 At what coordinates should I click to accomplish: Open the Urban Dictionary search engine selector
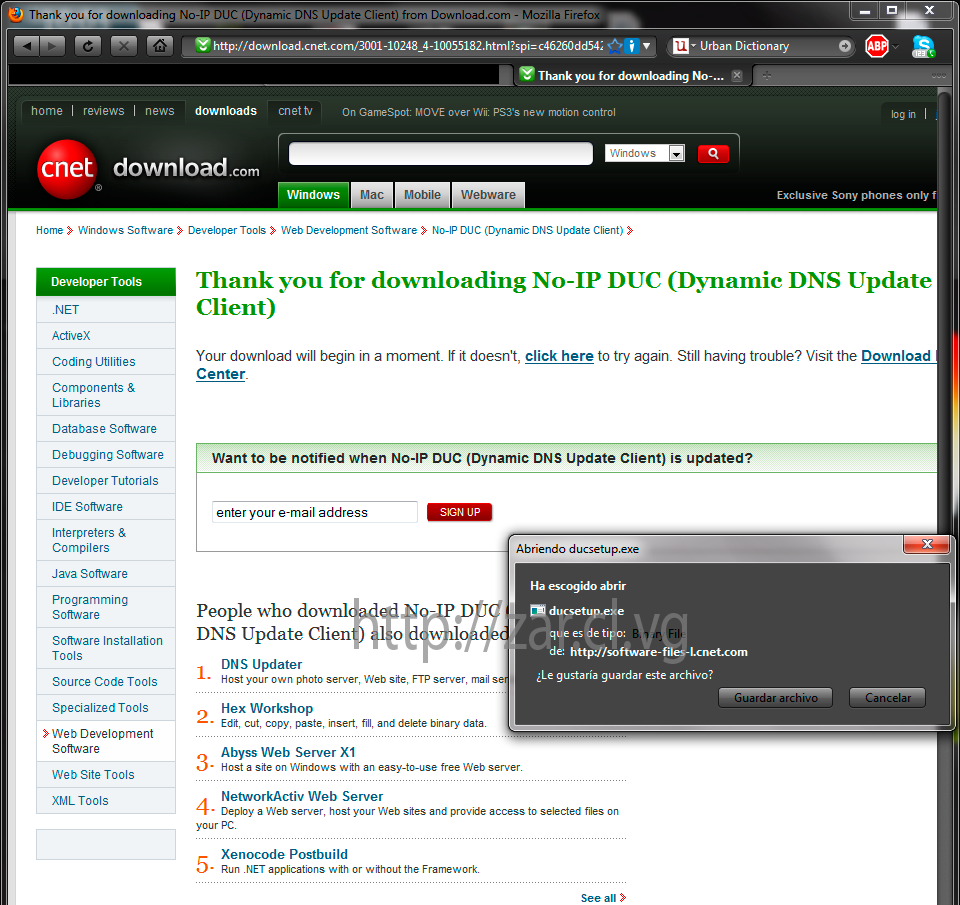pos(684,46)
